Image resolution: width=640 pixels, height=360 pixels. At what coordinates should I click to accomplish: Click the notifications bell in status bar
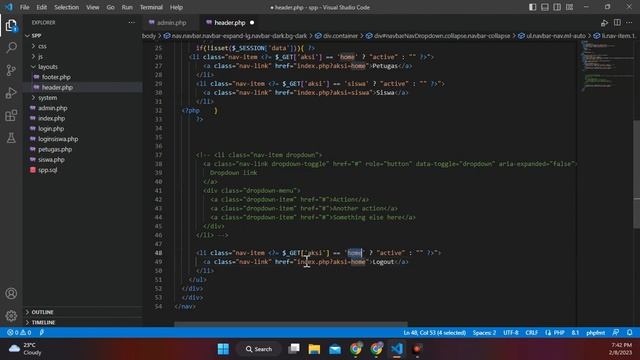pyautogui.click(x=629, y=333)
